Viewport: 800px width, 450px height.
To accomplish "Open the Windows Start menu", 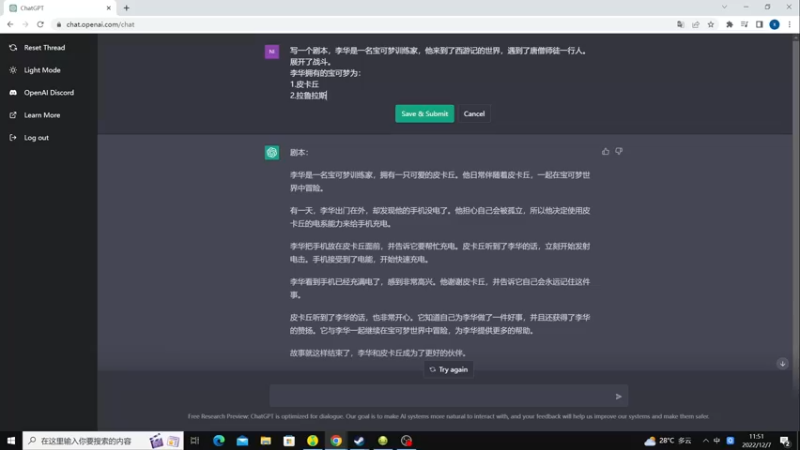I will (11, 440).
